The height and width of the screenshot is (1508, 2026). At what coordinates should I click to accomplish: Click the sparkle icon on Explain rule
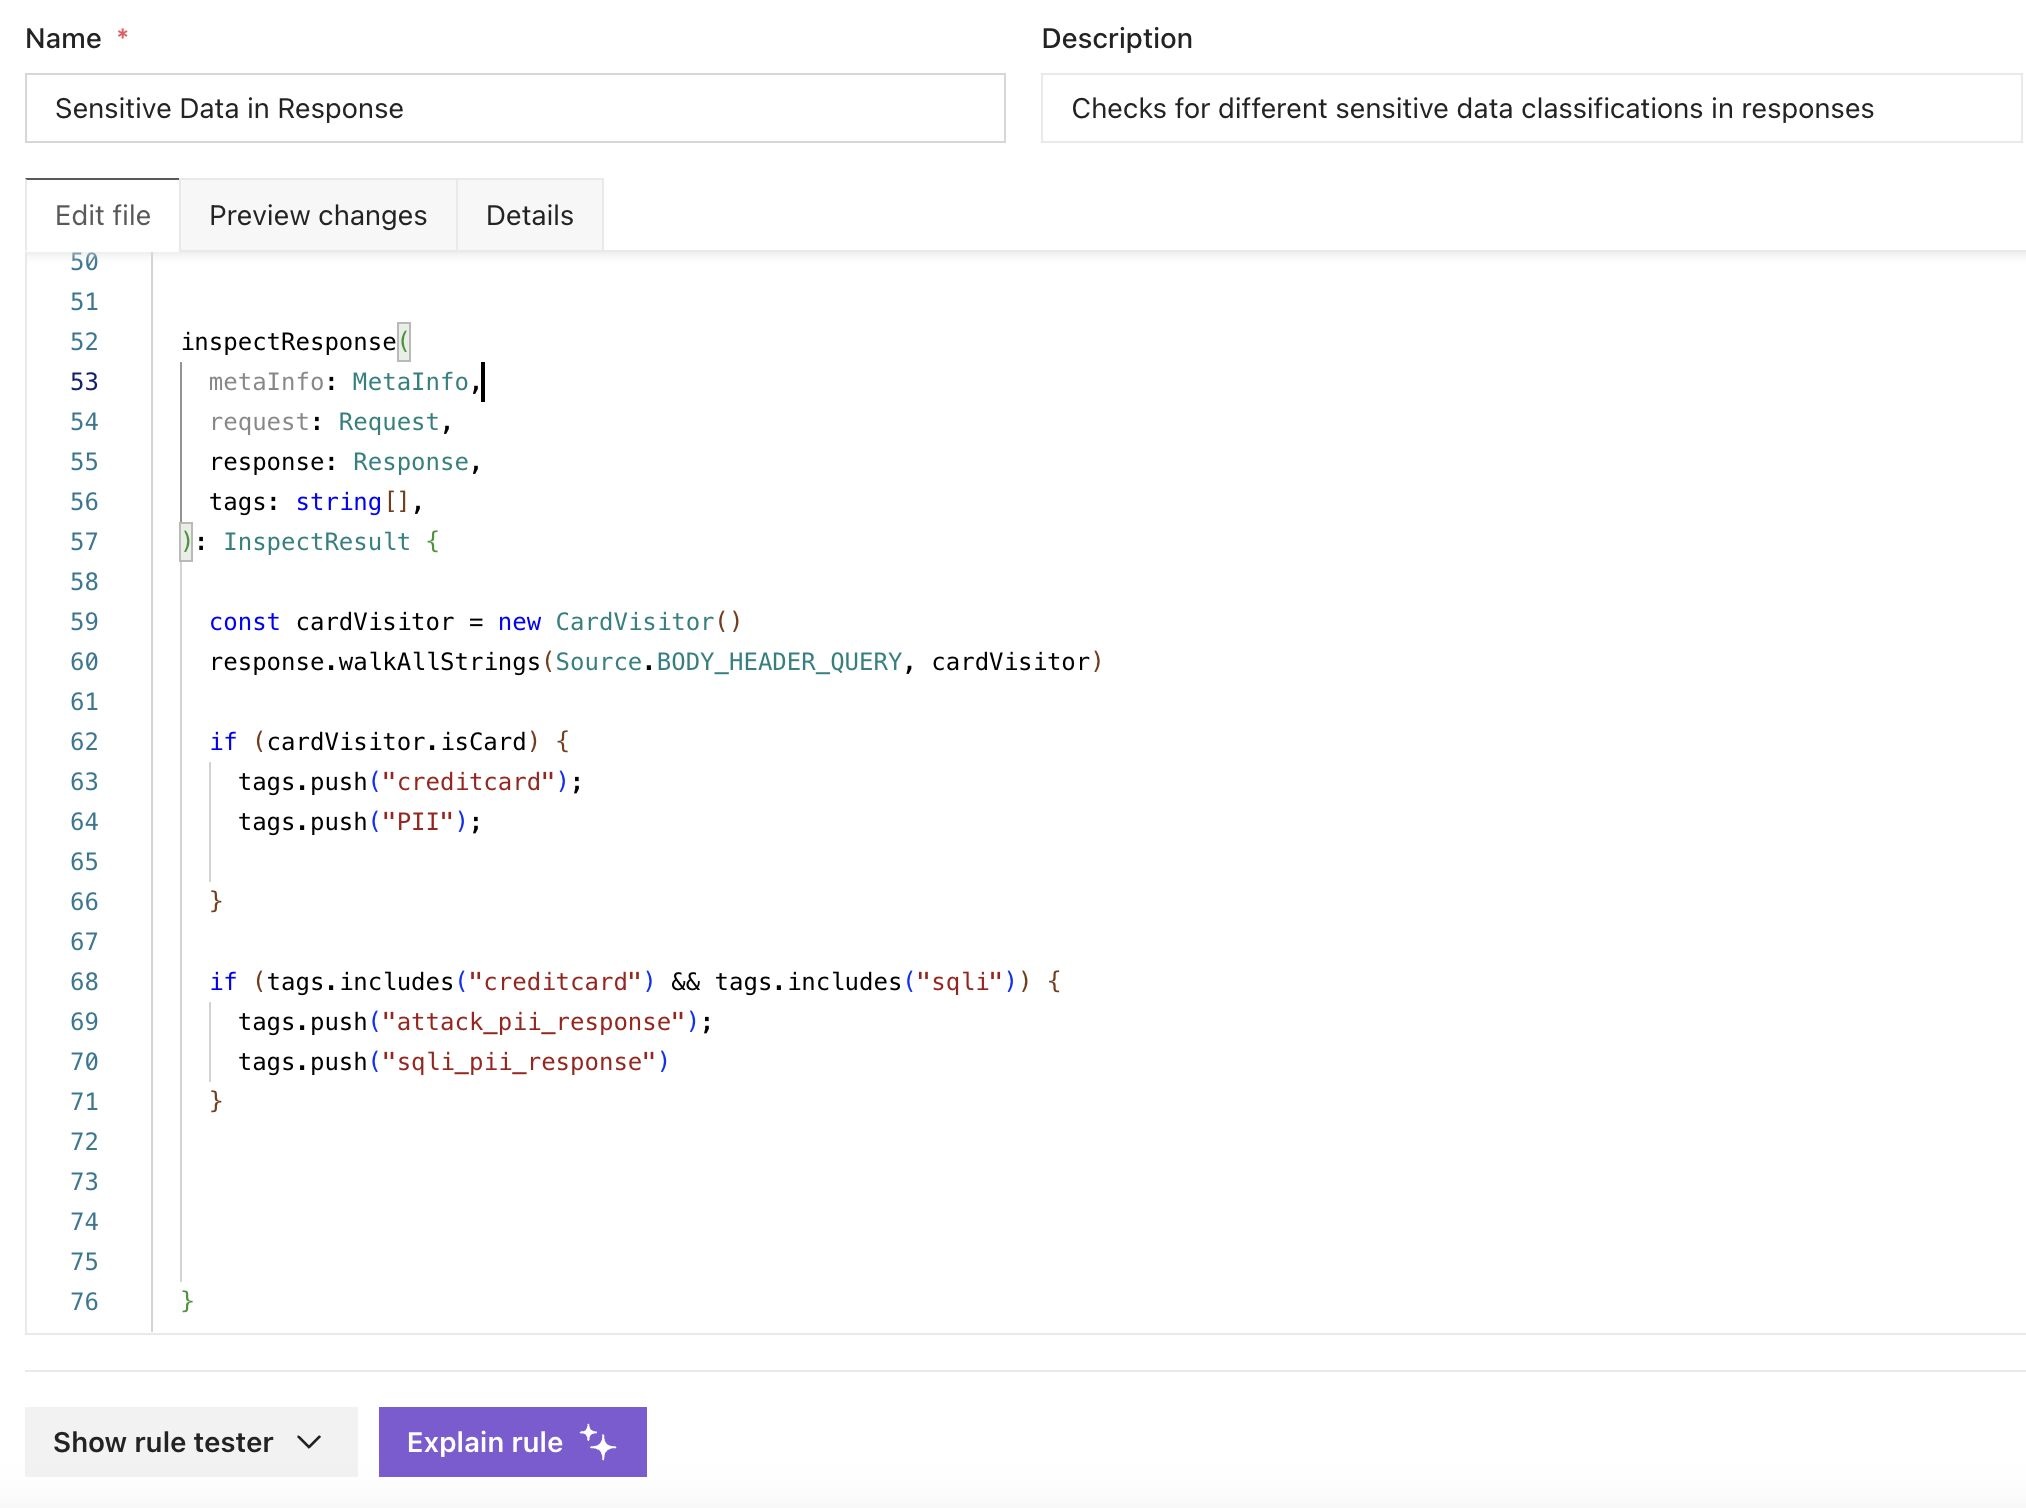598,1442
